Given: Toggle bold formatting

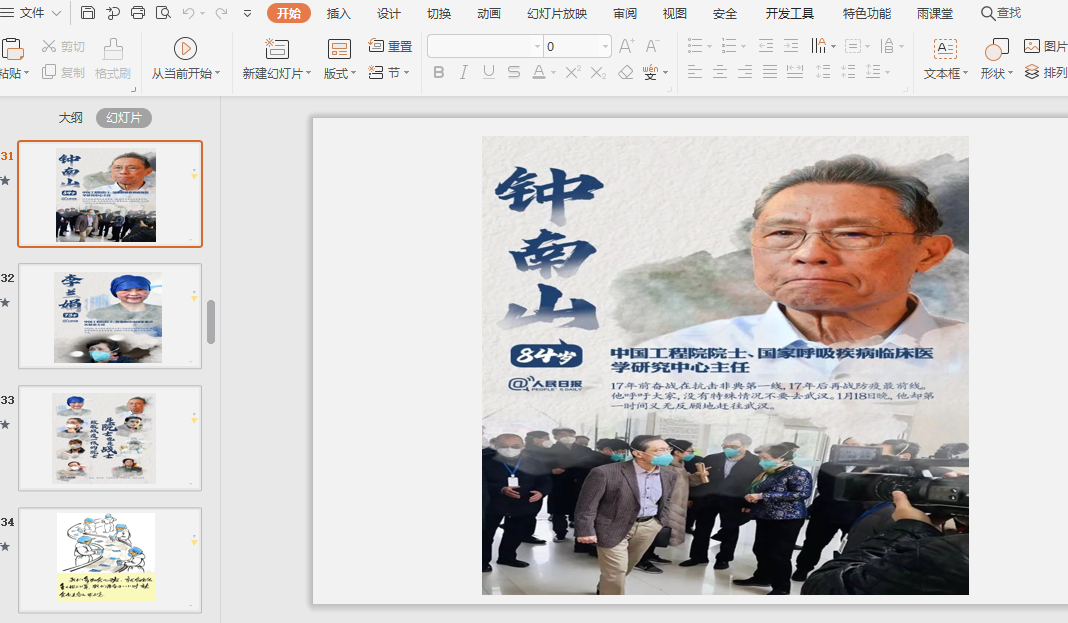Looking at the screenshot, I should 438,72.
